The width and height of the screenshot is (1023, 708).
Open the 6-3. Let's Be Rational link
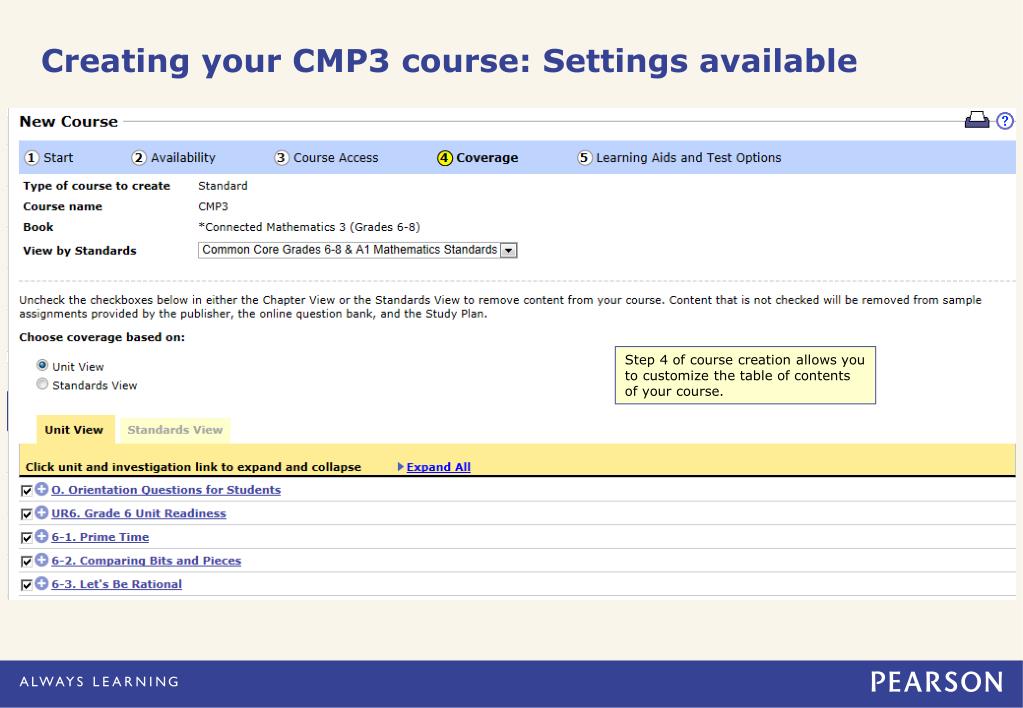(x=117, y=584)
